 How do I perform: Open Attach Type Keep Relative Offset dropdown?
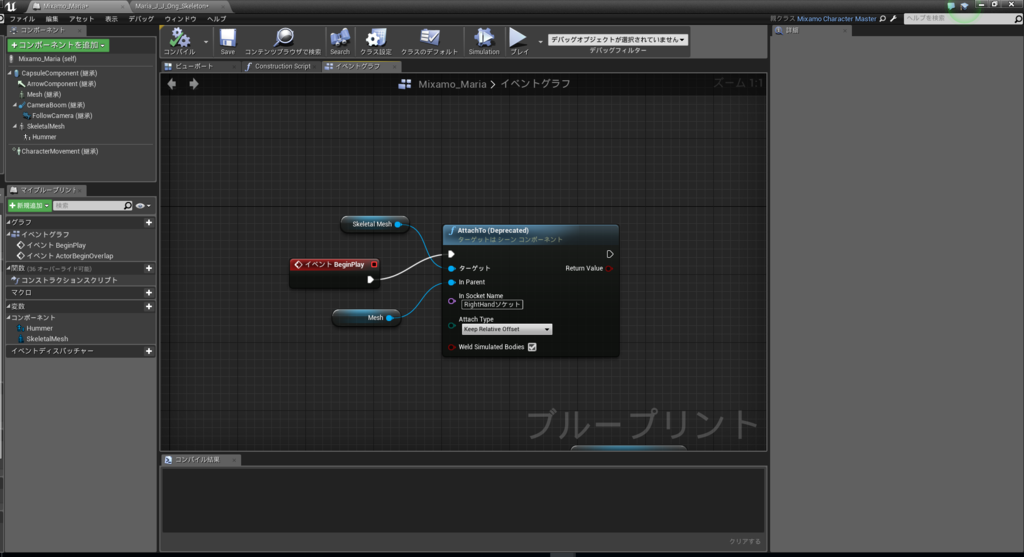tap(507, 329)
